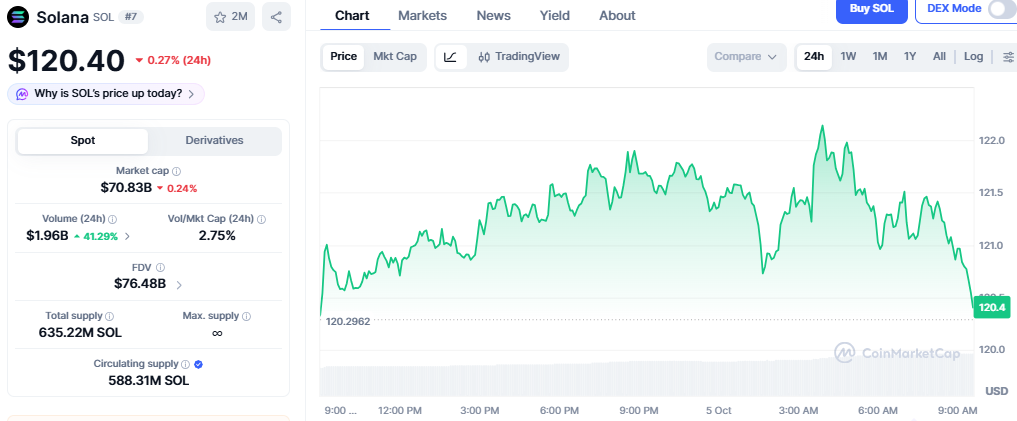This screenshot has width=1017, height=421.
Task: Click info icon next to Vol/Mkt Cap (24h)
Action: click(x=261, y=219)
